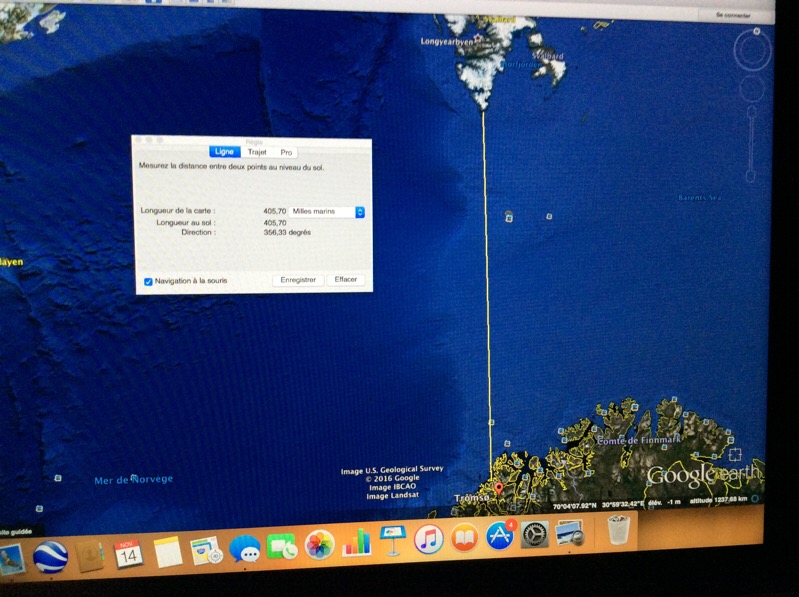Click the zoom slider on the map
This screenshot has width=799, height=597.
tap(751, 145)
